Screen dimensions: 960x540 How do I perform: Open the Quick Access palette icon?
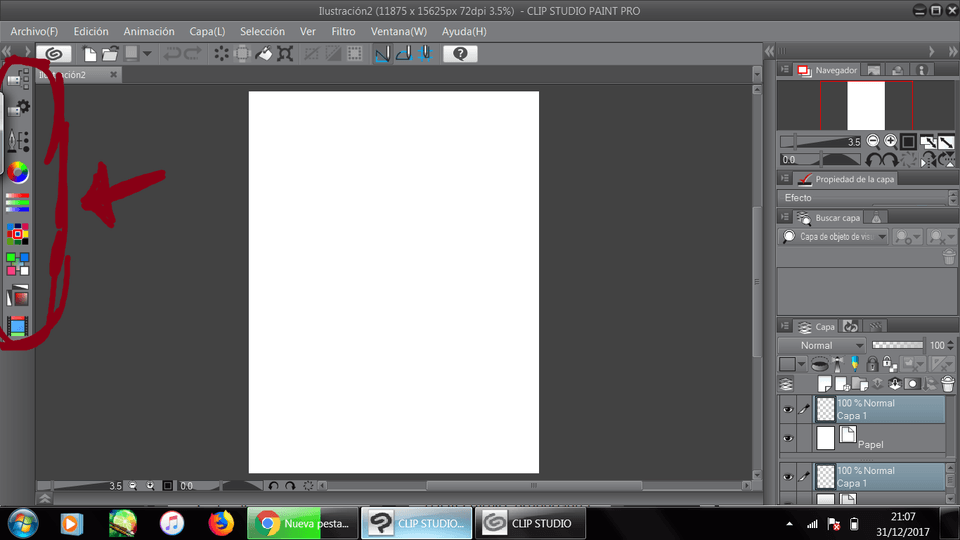18,78
